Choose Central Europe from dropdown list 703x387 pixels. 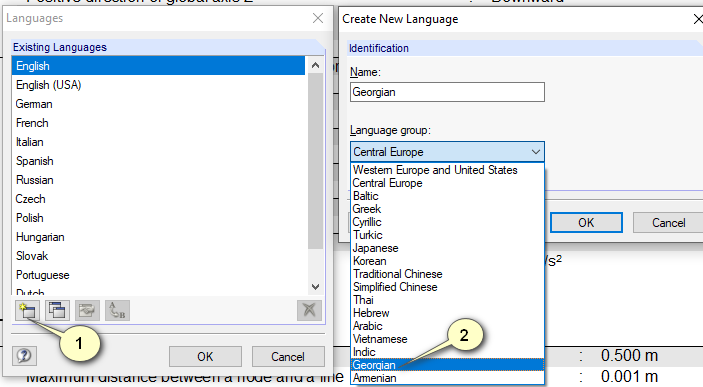point(447,183)
